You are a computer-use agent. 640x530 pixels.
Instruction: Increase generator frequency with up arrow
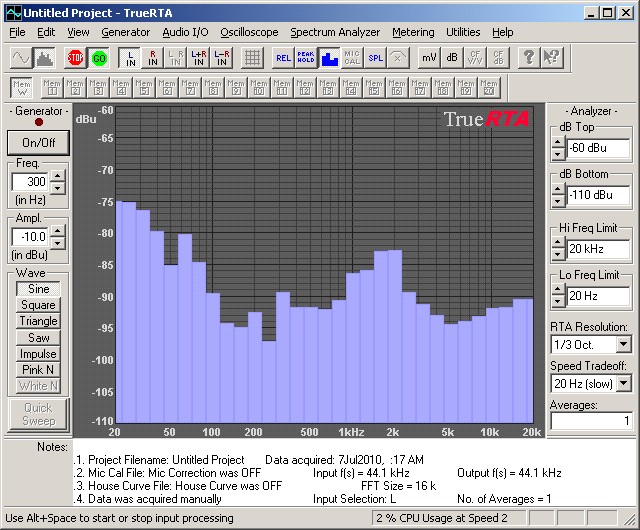coord(57,177)
